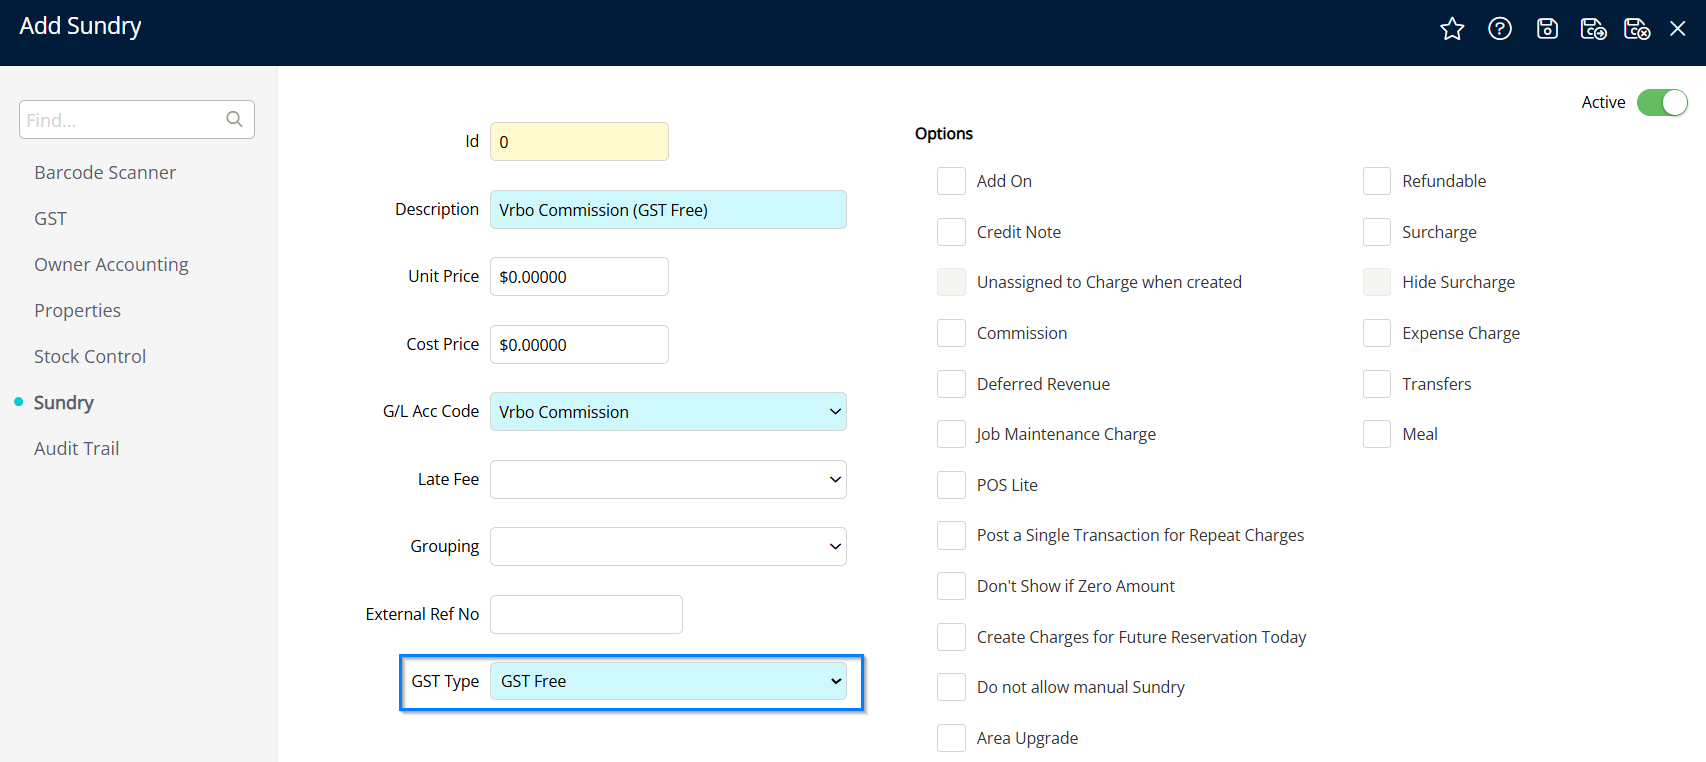
Task: Click the Description text field
Action: point(668,210)
